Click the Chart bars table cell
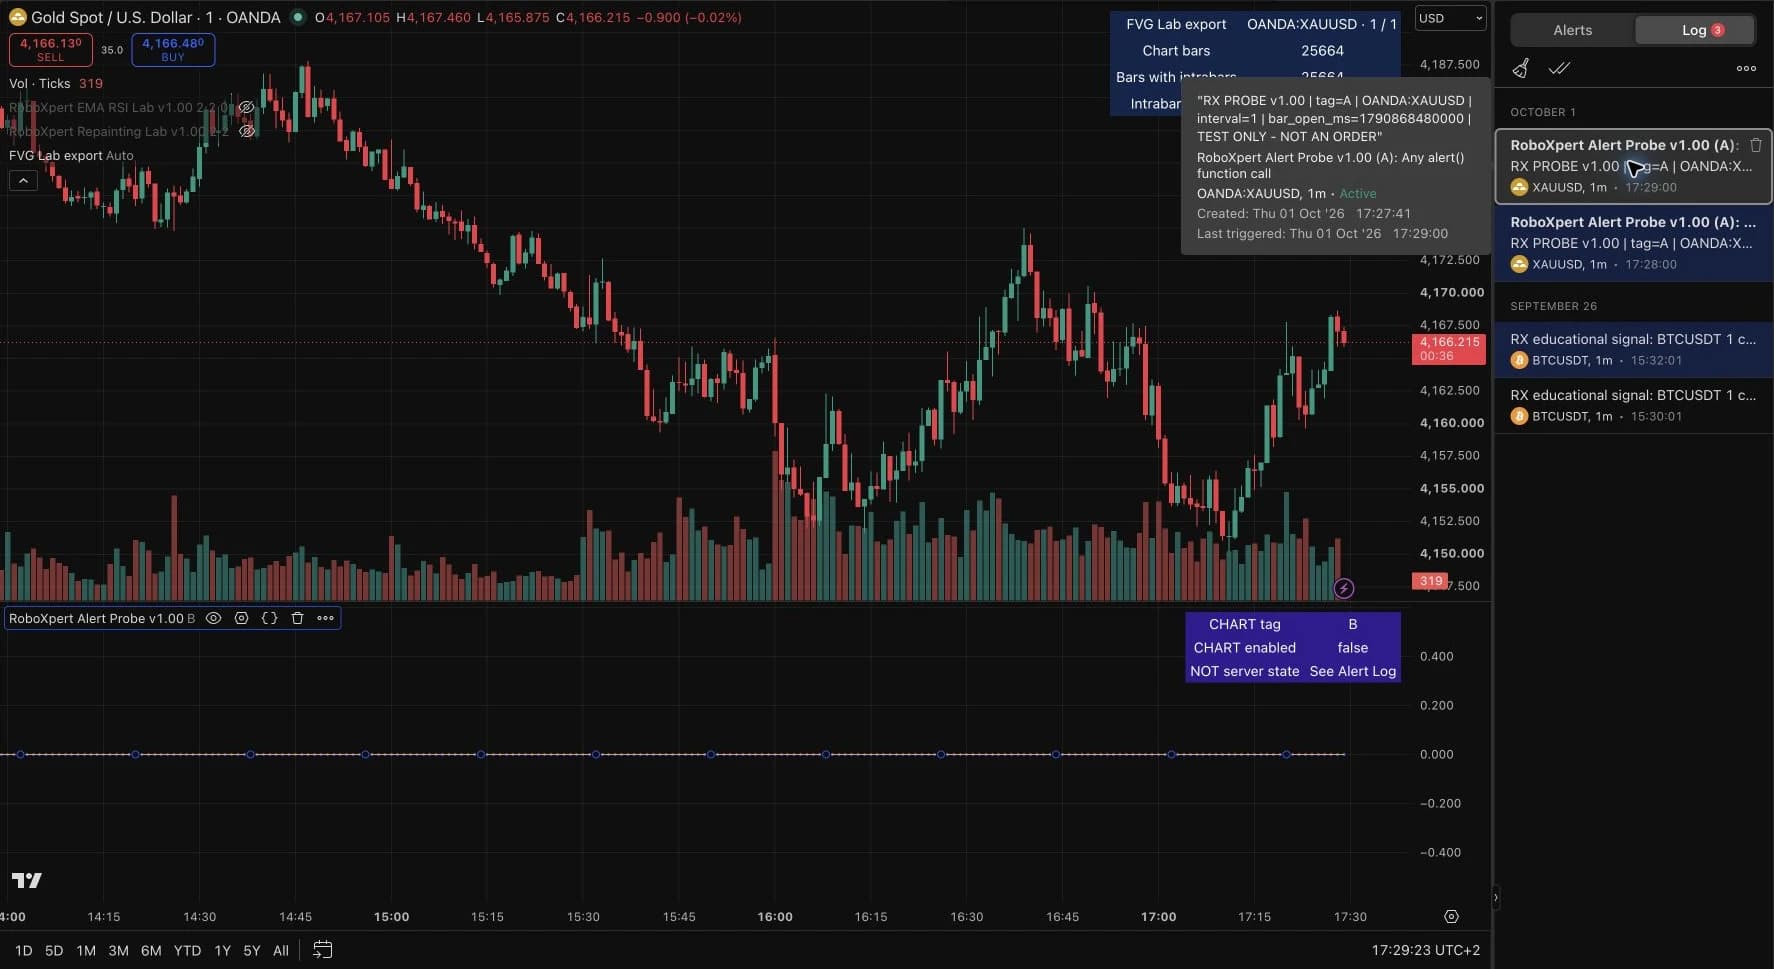 (x=1176, y=50)
